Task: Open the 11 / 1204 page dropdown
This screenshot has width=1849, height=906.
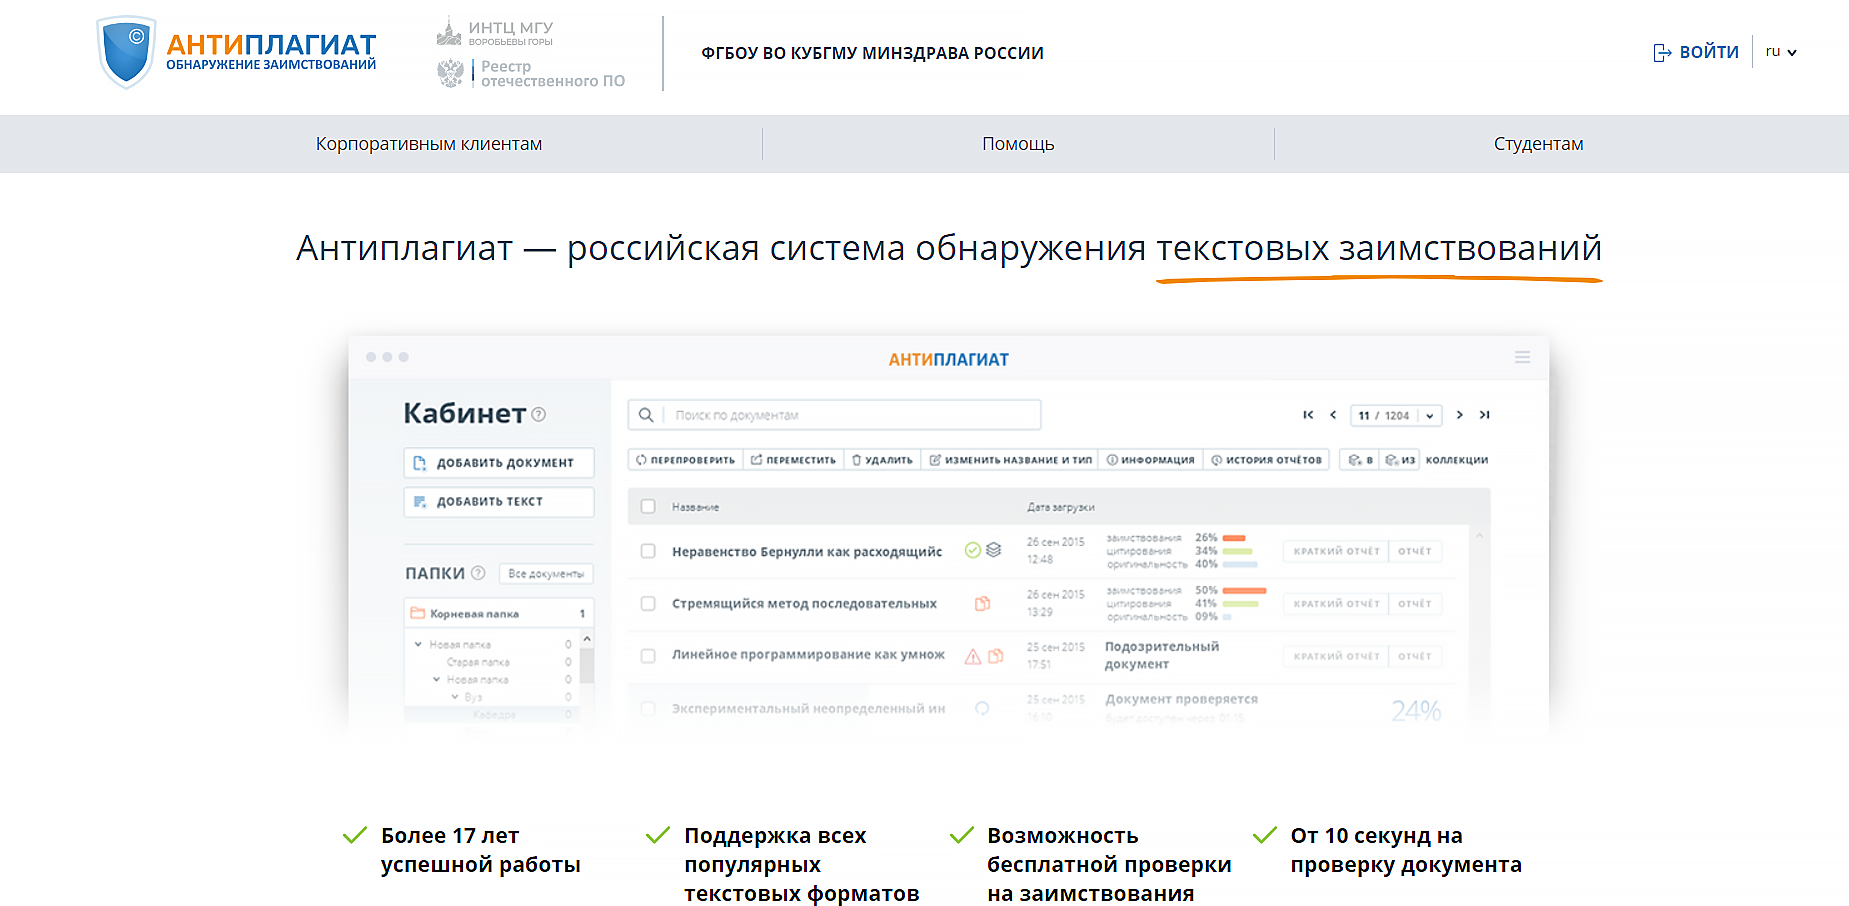Action: (x=1396, y=415)
